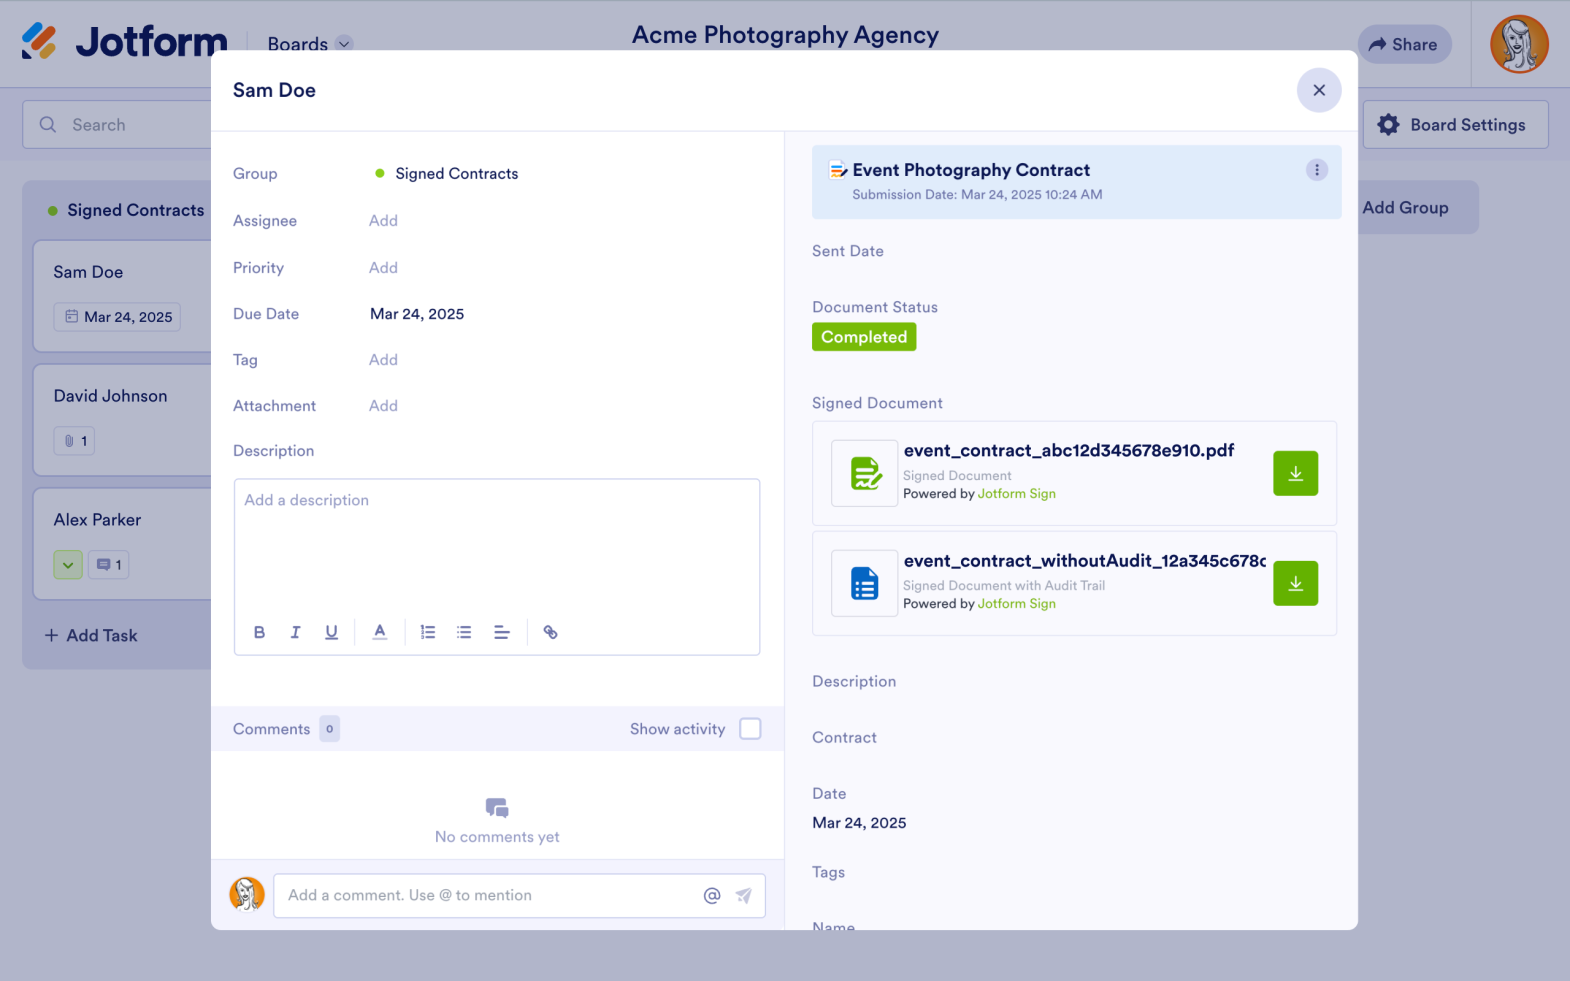Open the David Johnson card
Screen dimensions: 1570x981
tap(123, 420)
